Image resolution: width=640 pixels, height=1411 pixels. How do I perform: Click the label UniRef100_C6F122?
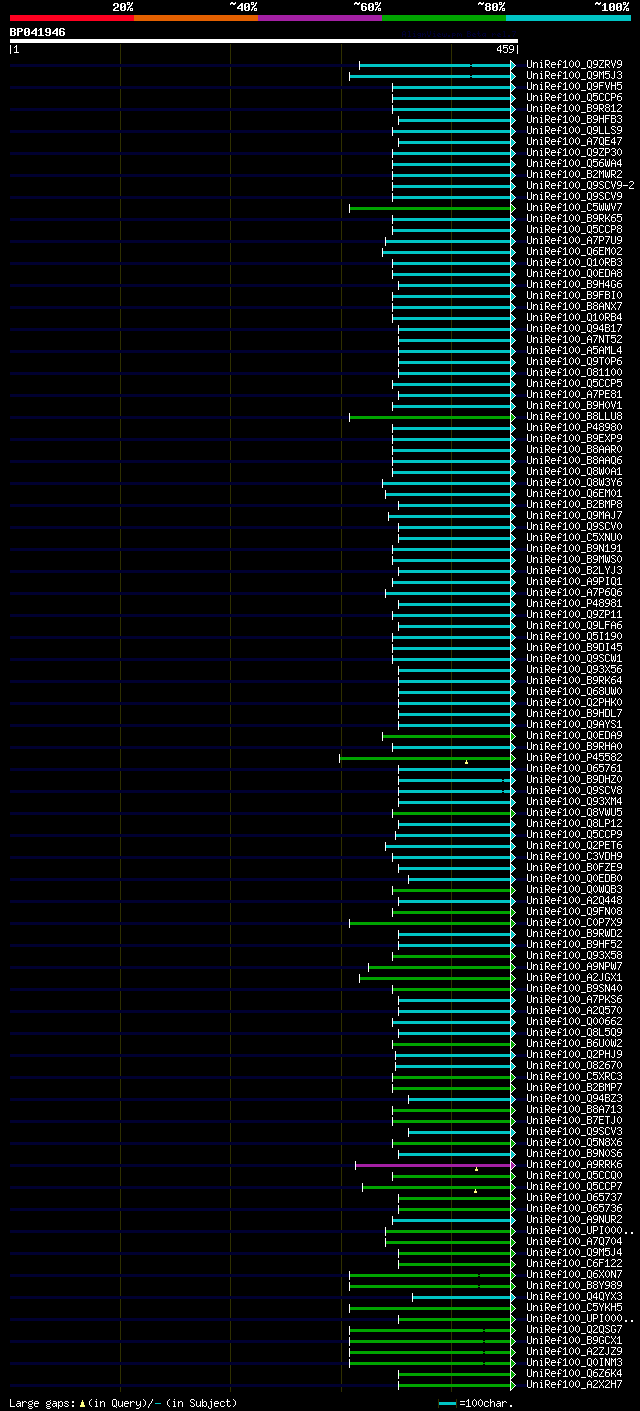(574, 1263)
